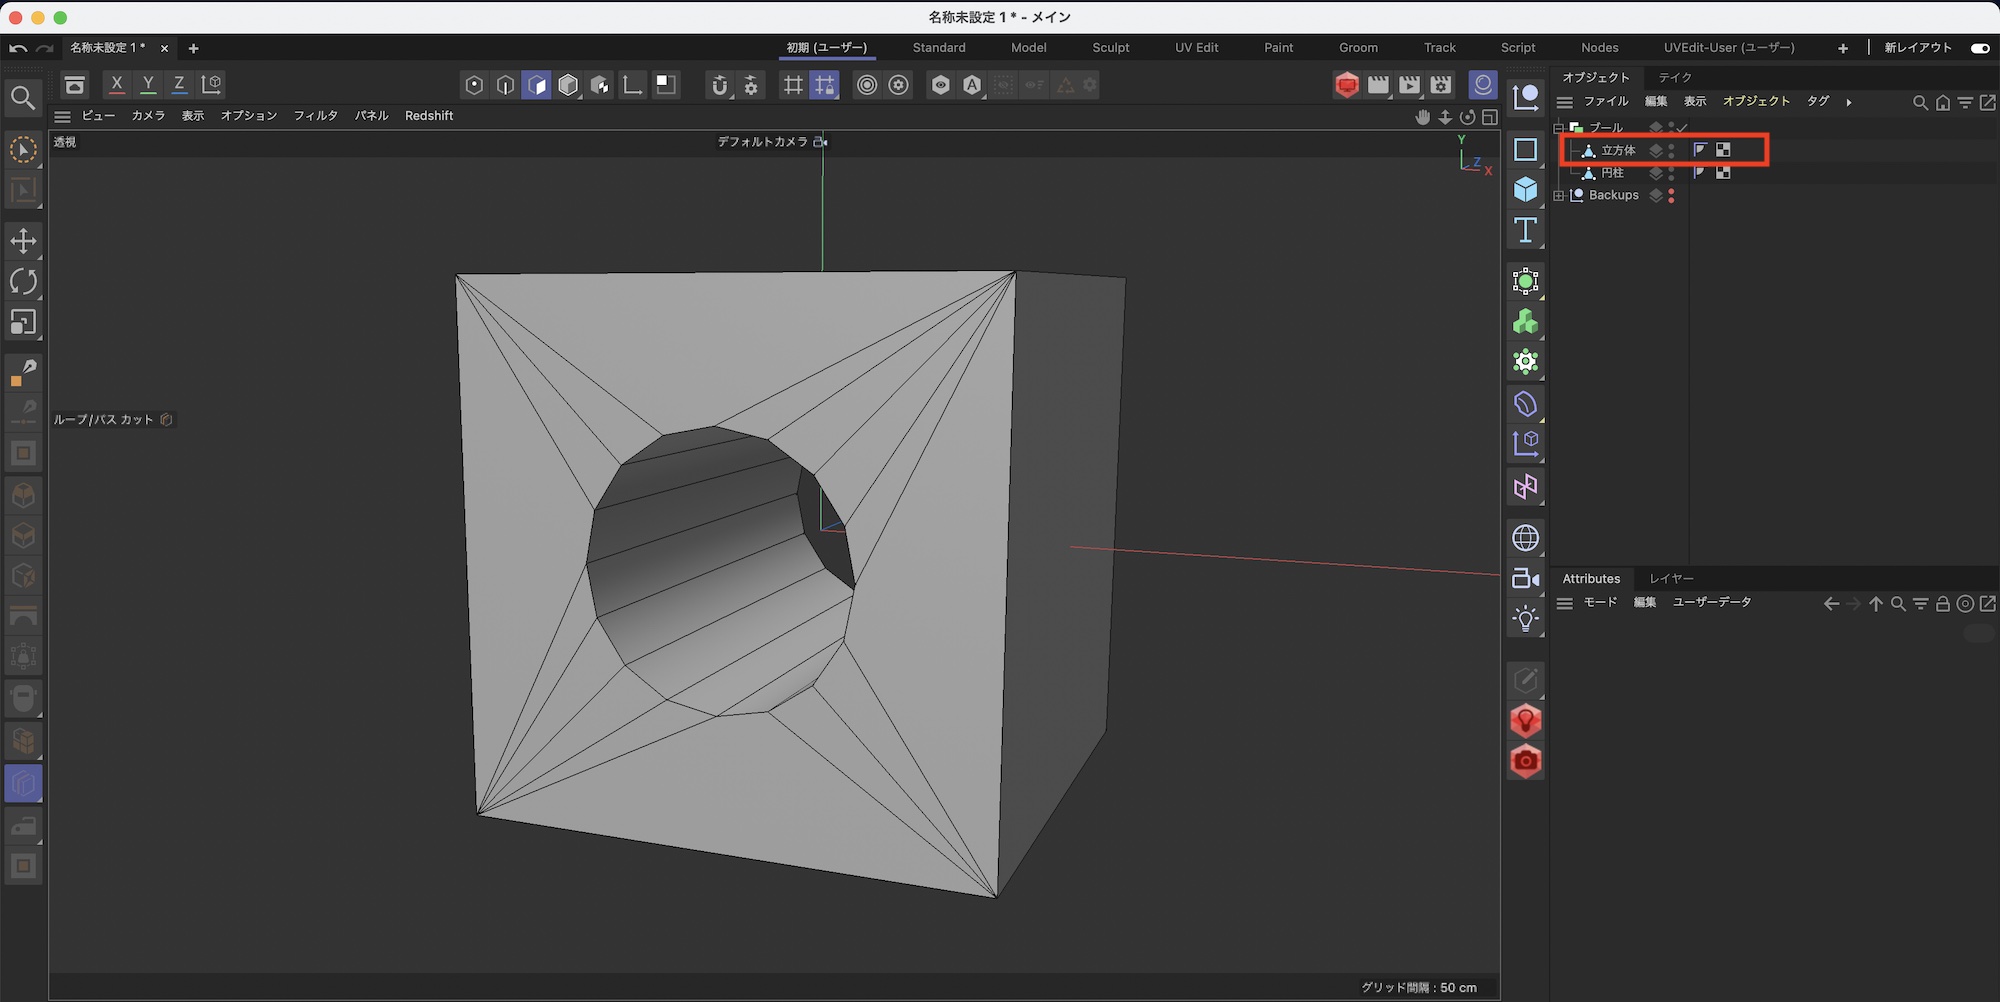Activate Points mode in top toolbar

point(474,85)
